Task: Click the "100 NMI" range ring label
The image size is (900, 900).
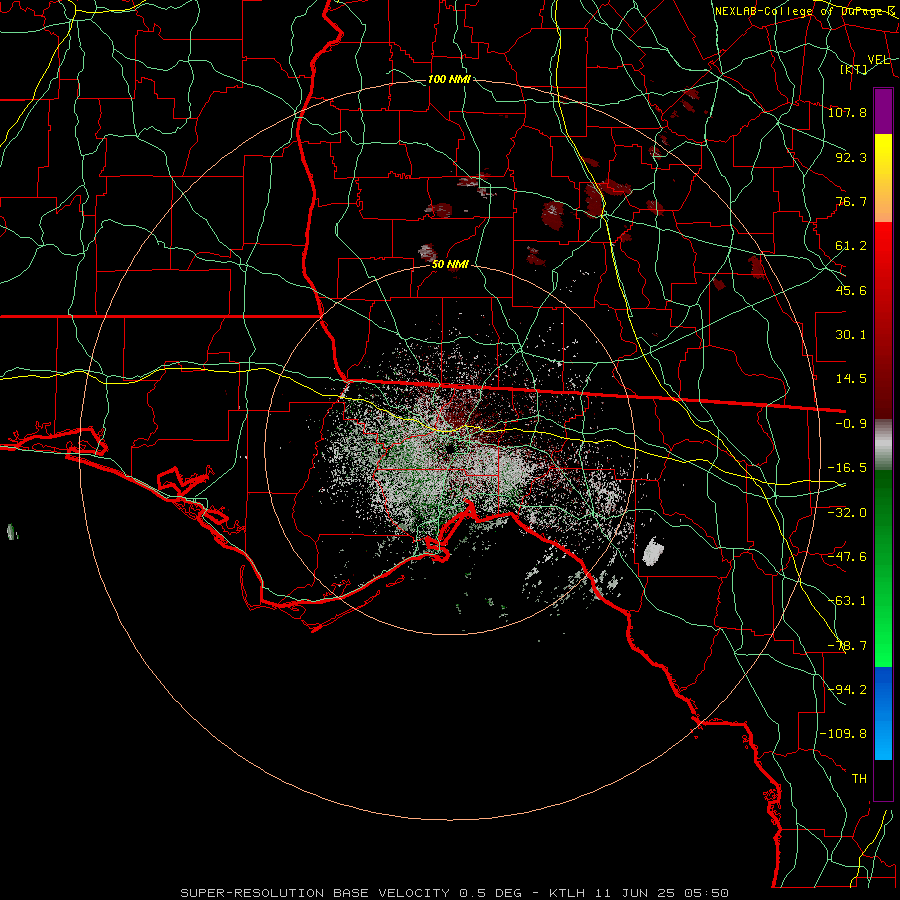Action: pos(449,79)
